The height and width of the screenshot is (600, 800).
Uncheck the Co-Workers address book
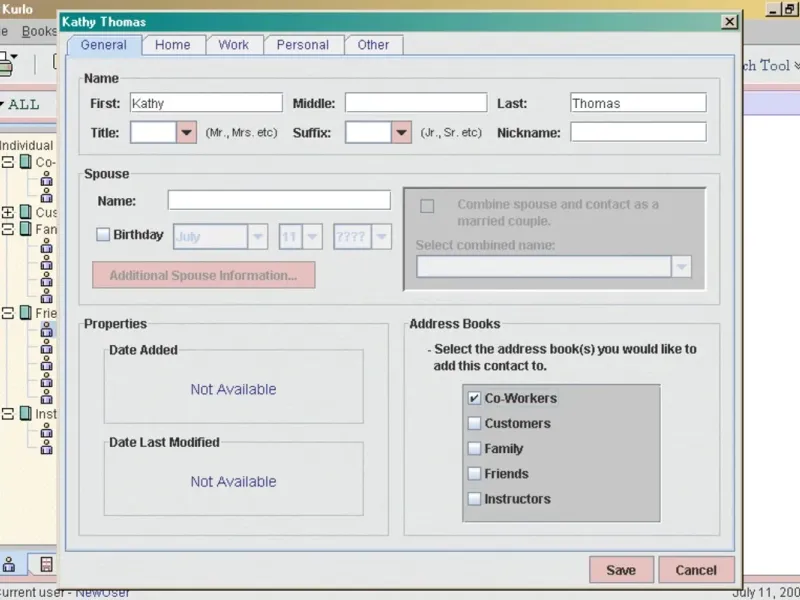click(x=474, y=398)
